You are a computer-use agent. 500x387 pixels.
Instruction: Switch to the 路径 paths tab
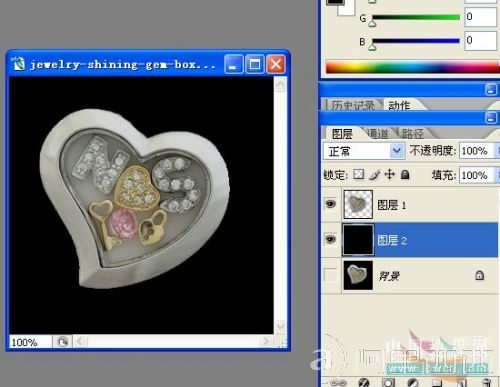(413, 134)
